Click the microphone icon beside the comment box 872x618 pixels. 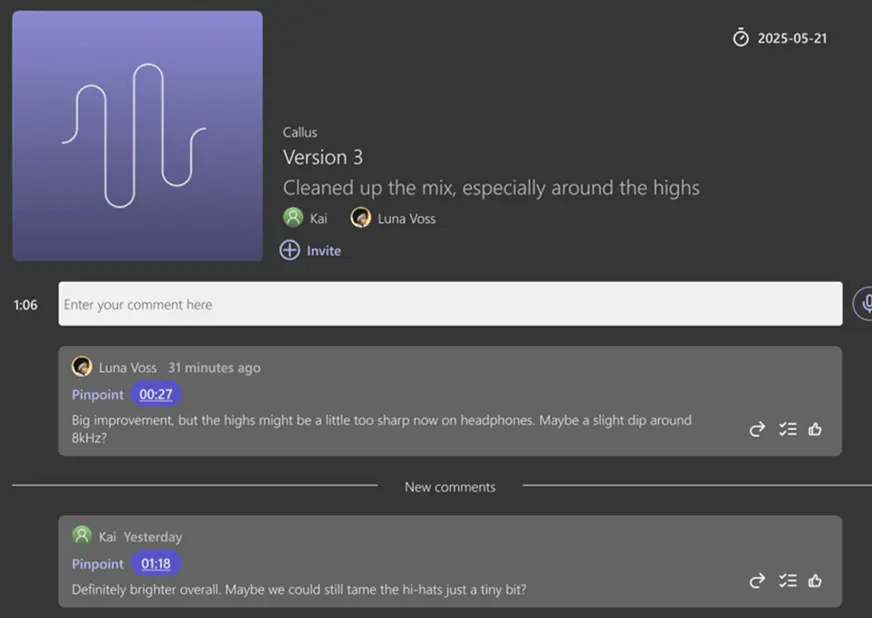click(x=864, y=303)
